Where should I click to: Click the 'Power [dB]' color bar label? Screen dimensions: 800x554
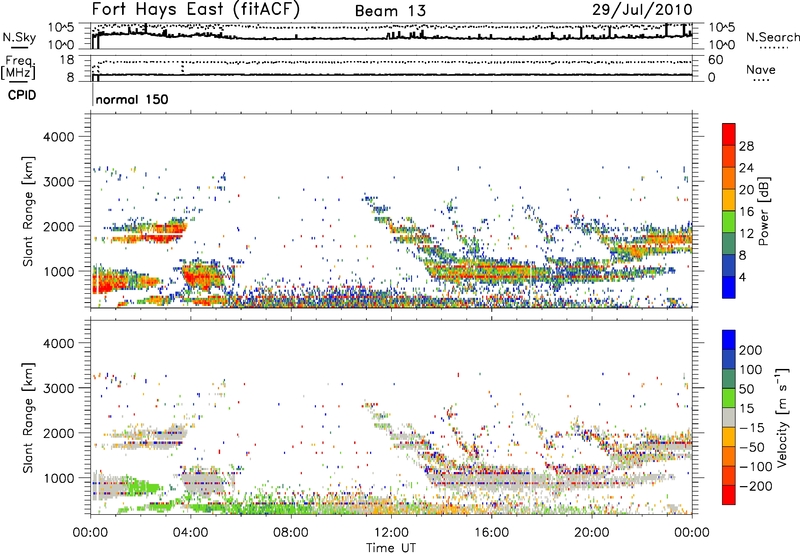(x=763, y=211)
